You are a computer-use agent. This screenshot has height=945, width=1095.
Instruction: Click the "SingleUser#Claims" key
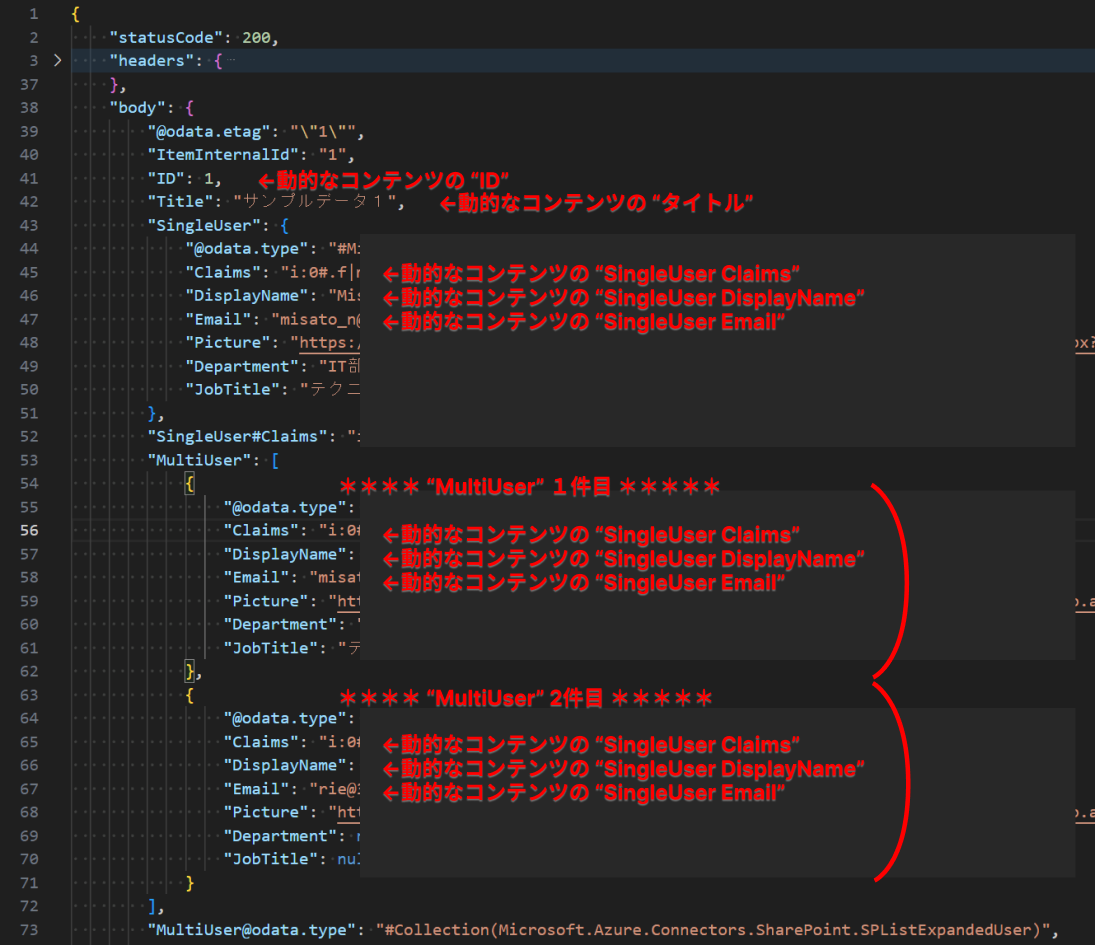[x=237, y=437]
